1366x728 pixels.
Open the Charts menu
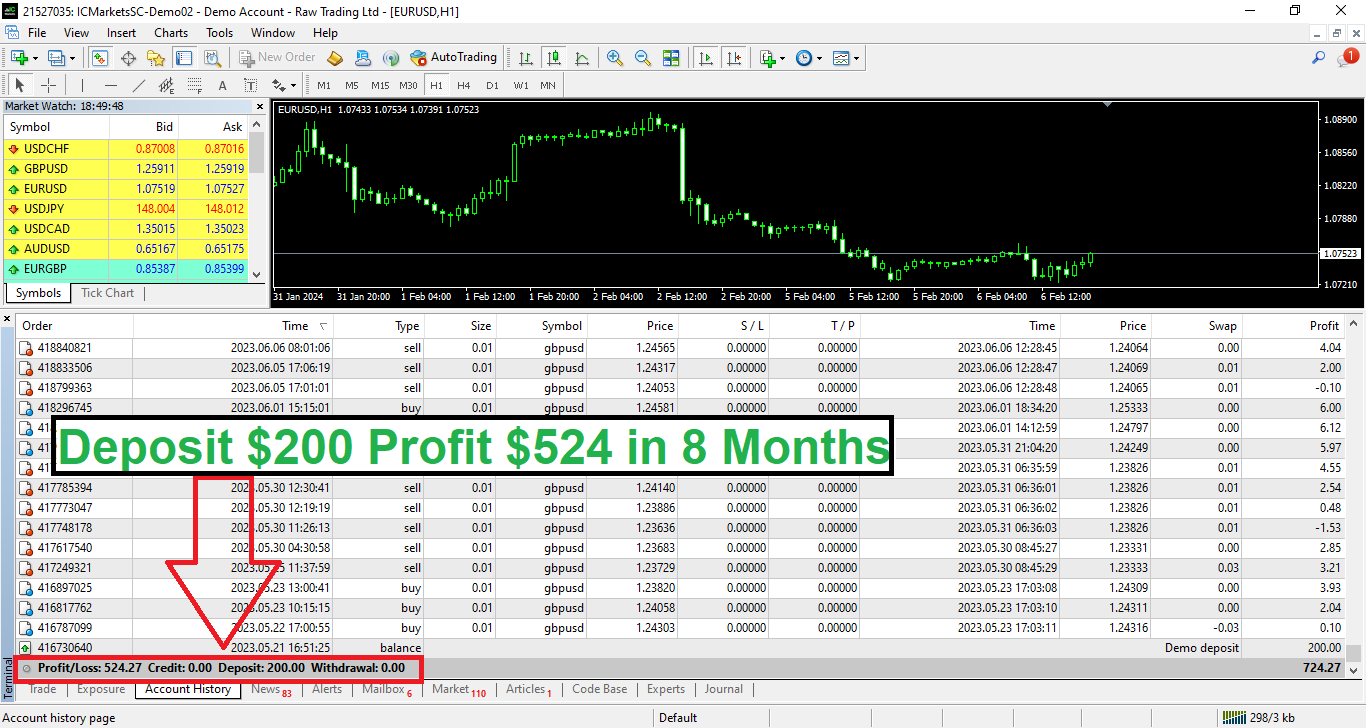point(171,33)
